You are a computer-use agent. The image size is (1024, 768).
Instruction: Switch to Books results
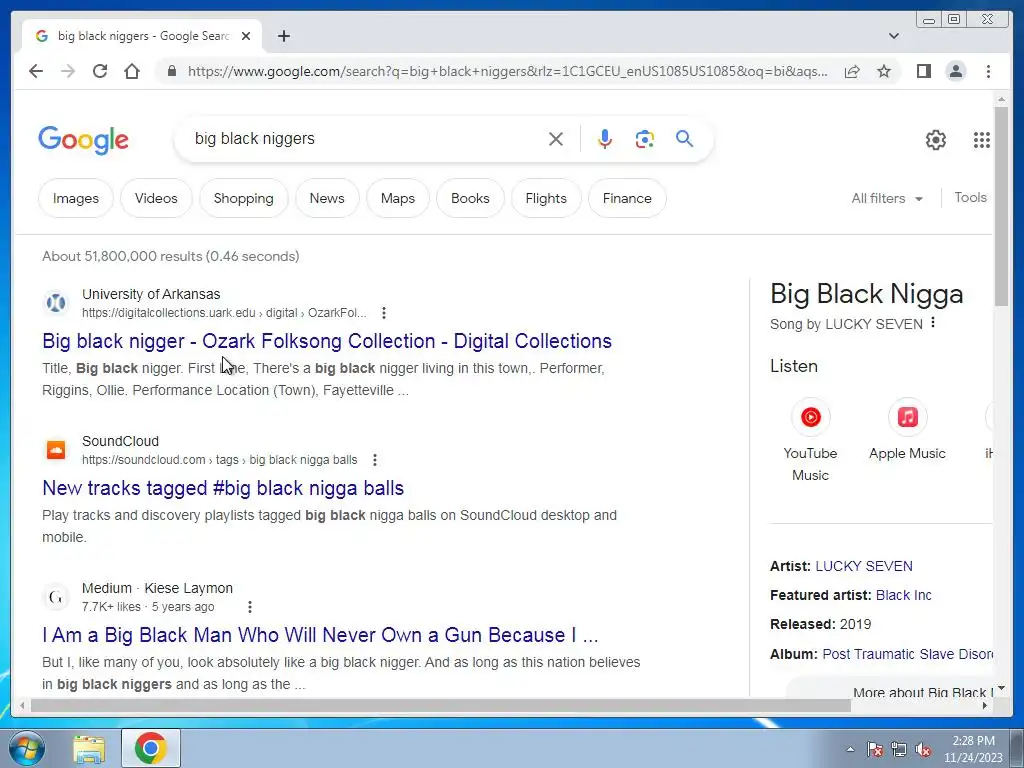(x=470, y=199)
